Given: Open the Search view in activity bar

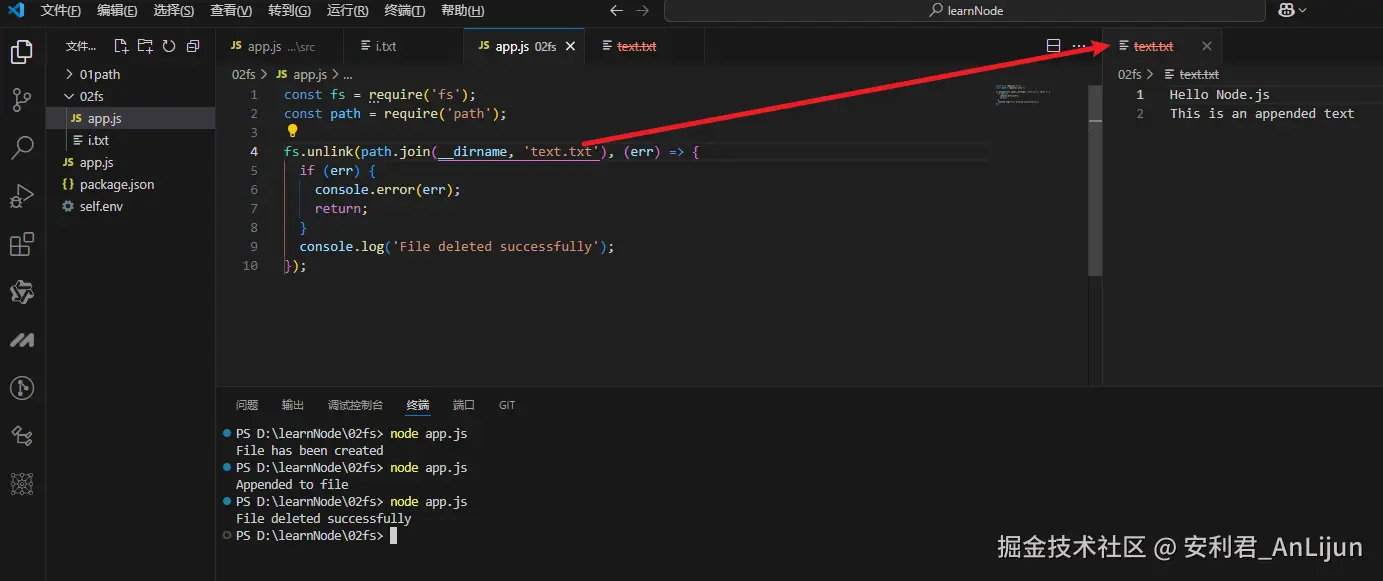Looking at the screenshot, I should tap(22, 148).
